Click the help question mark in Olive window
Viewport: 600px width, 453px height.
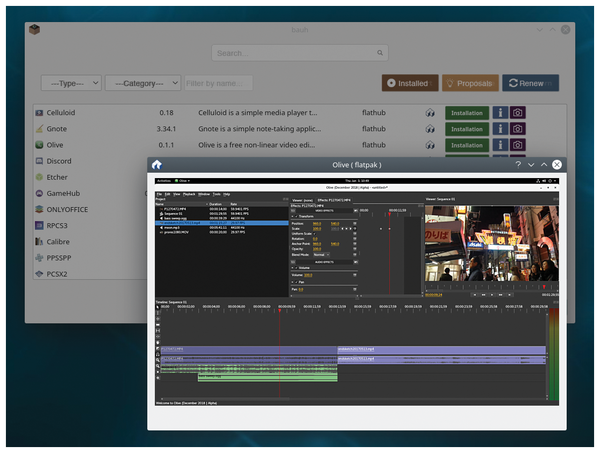518,165
